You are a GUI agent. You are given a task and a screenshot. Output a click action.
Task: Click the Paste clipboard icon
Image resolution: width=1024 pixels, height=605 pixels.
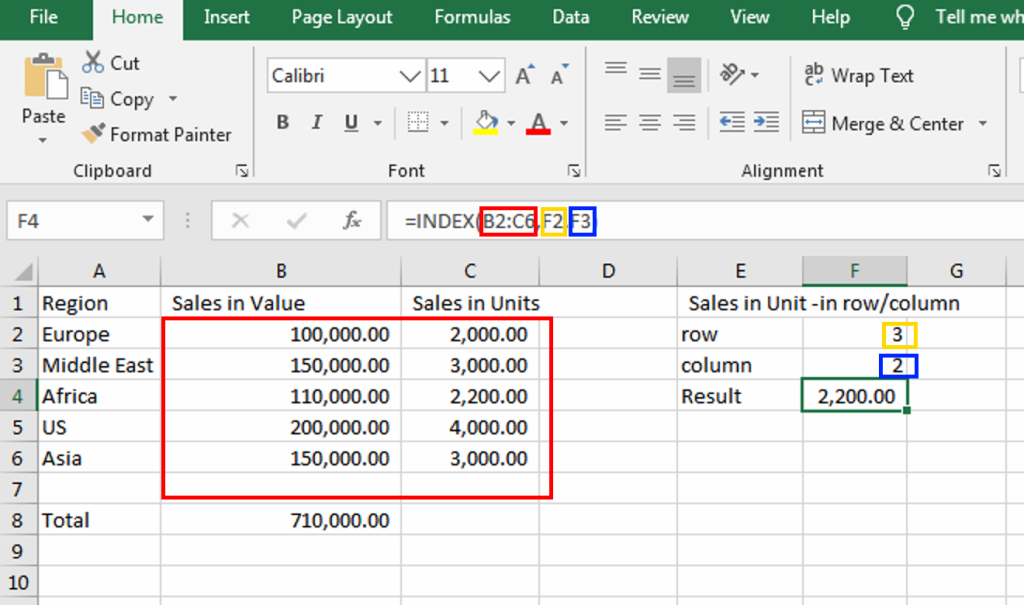point(43,77)
